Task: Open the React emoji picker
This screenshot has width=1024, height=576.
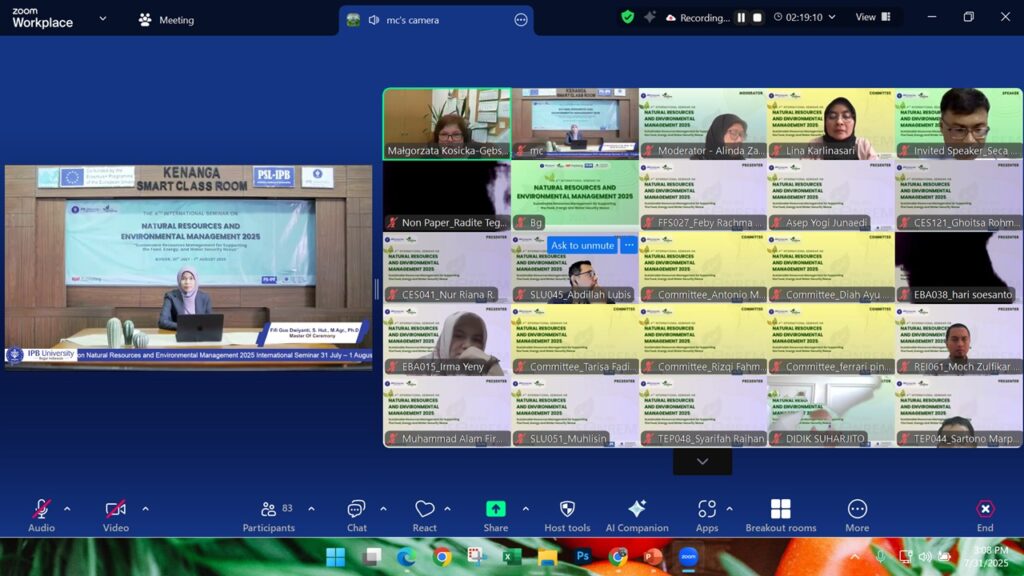Action: (x=424, y=510)
